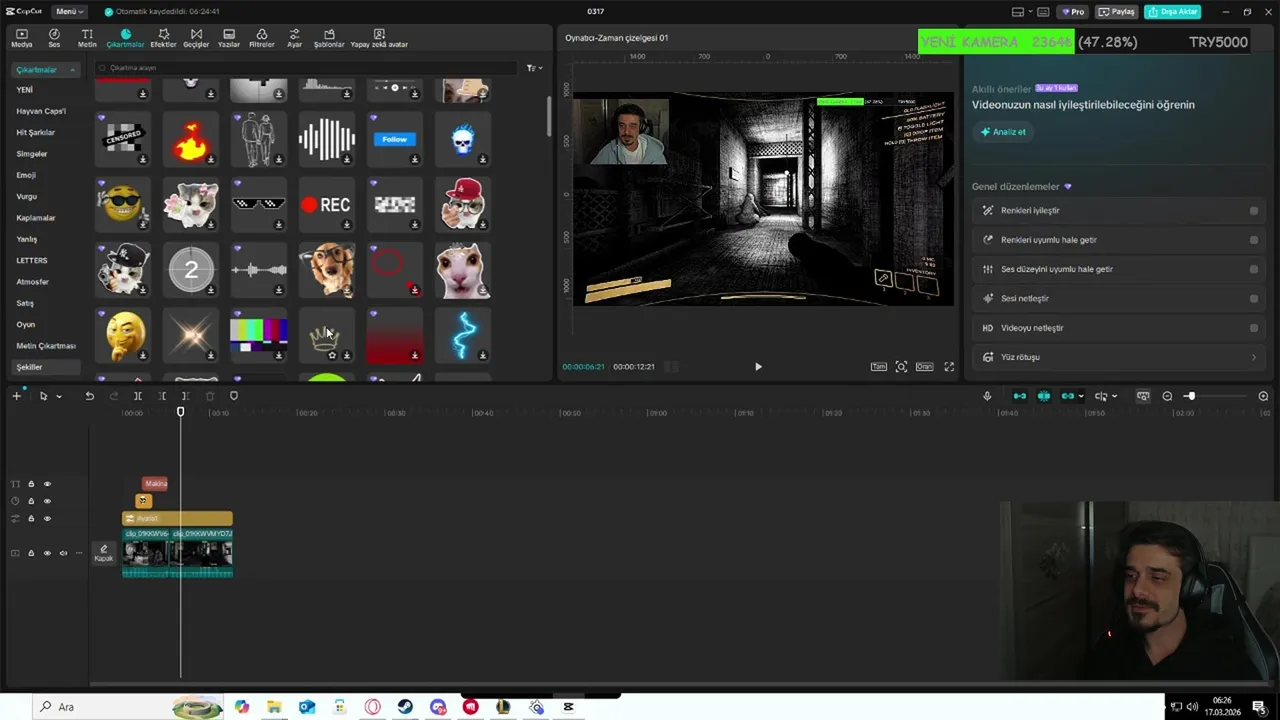Image resolution: width=1280 pixels, height=720 pixels.
Task: Collapse the Çıkartmalar category list
Action: click(x=72, y=70)
